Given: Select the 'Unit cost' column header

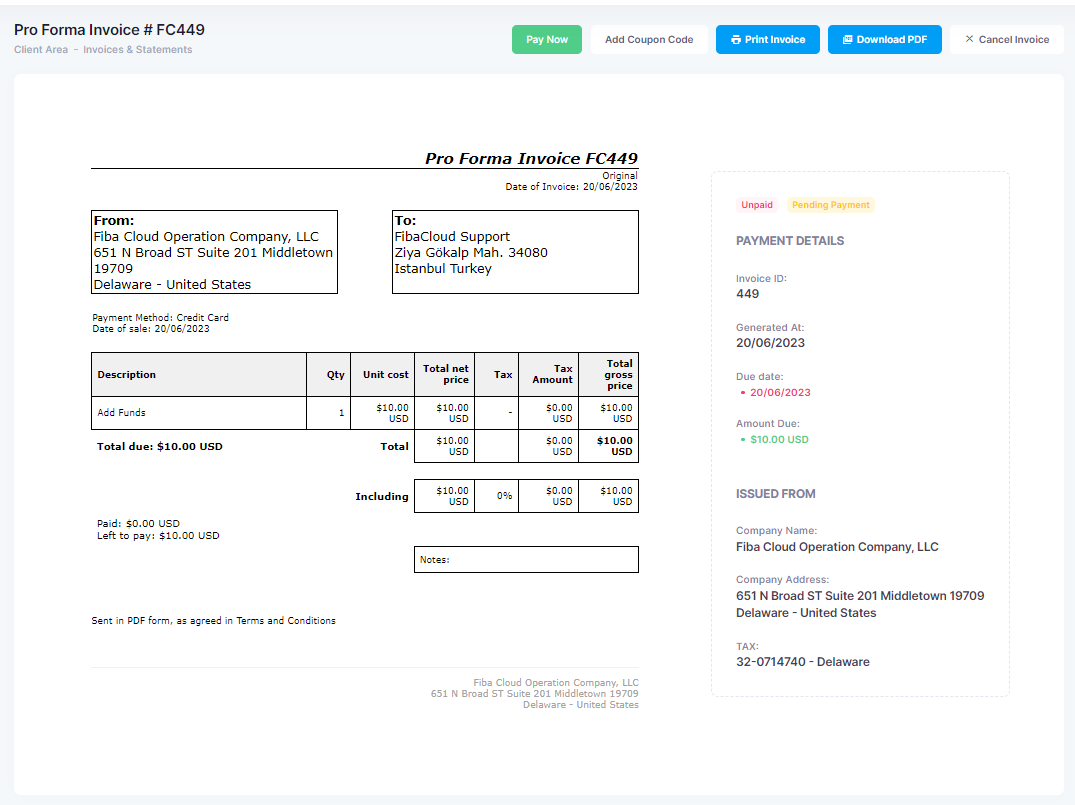Looking at the screenshot, I should point(385,374).
